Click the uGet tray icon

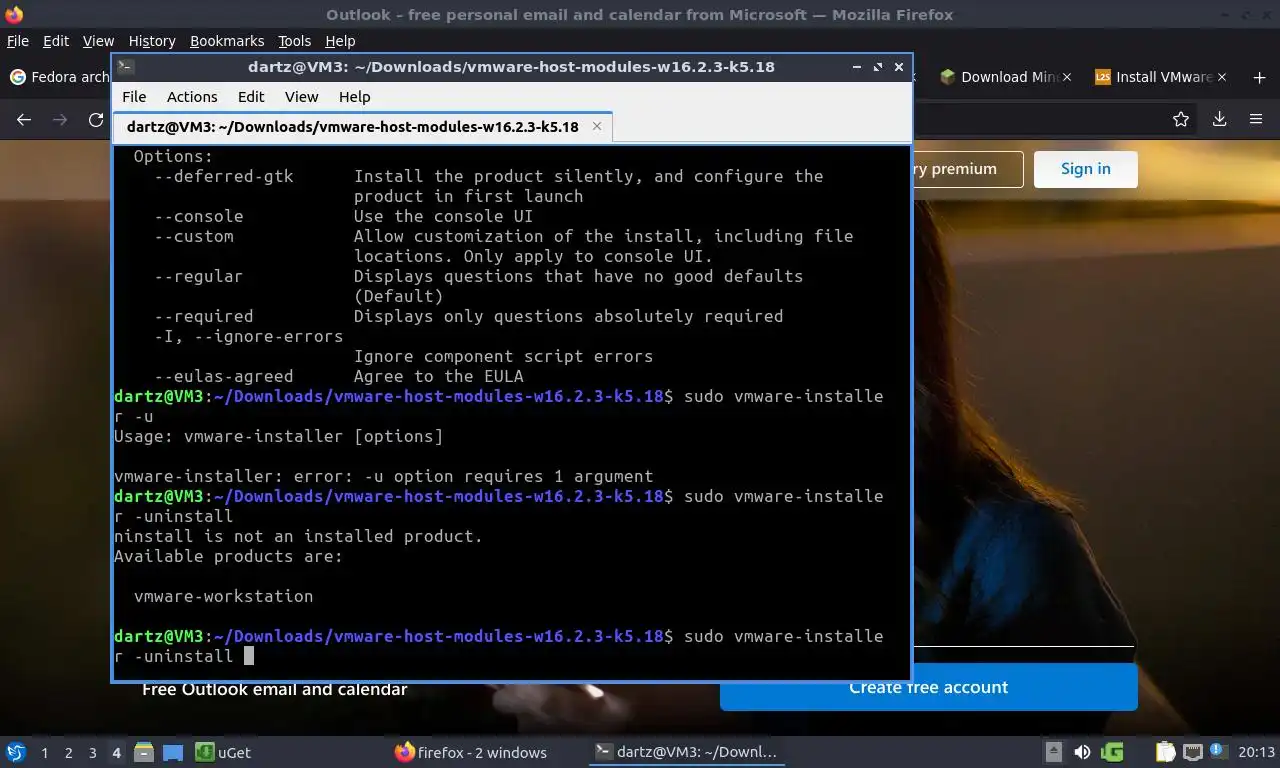(1112, 752)
